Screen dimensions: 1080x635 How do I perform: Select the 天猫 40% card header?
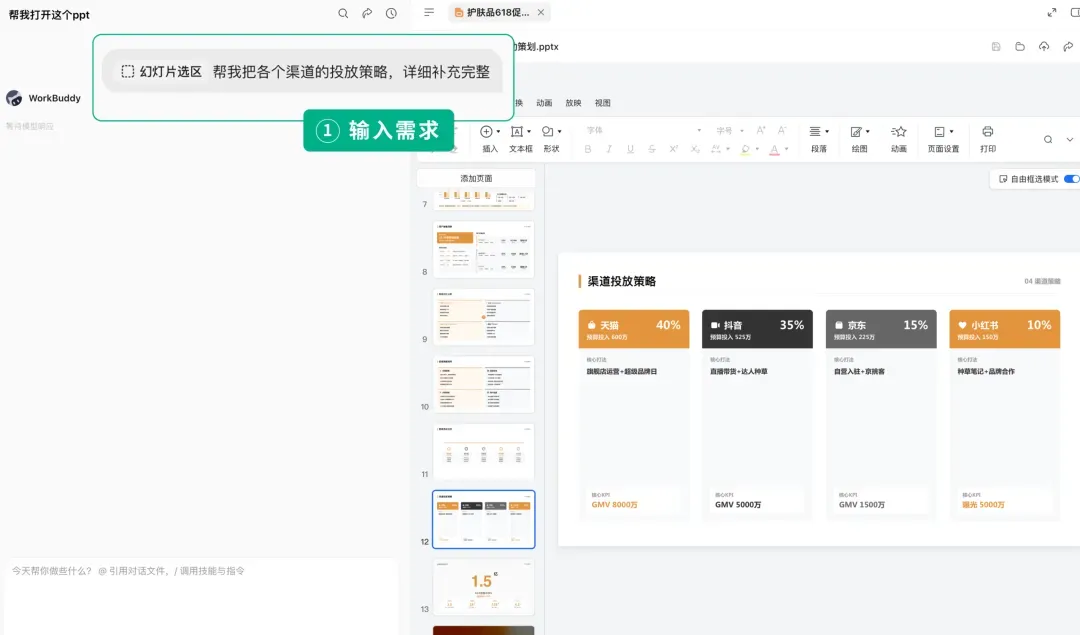tap(634, 329)
